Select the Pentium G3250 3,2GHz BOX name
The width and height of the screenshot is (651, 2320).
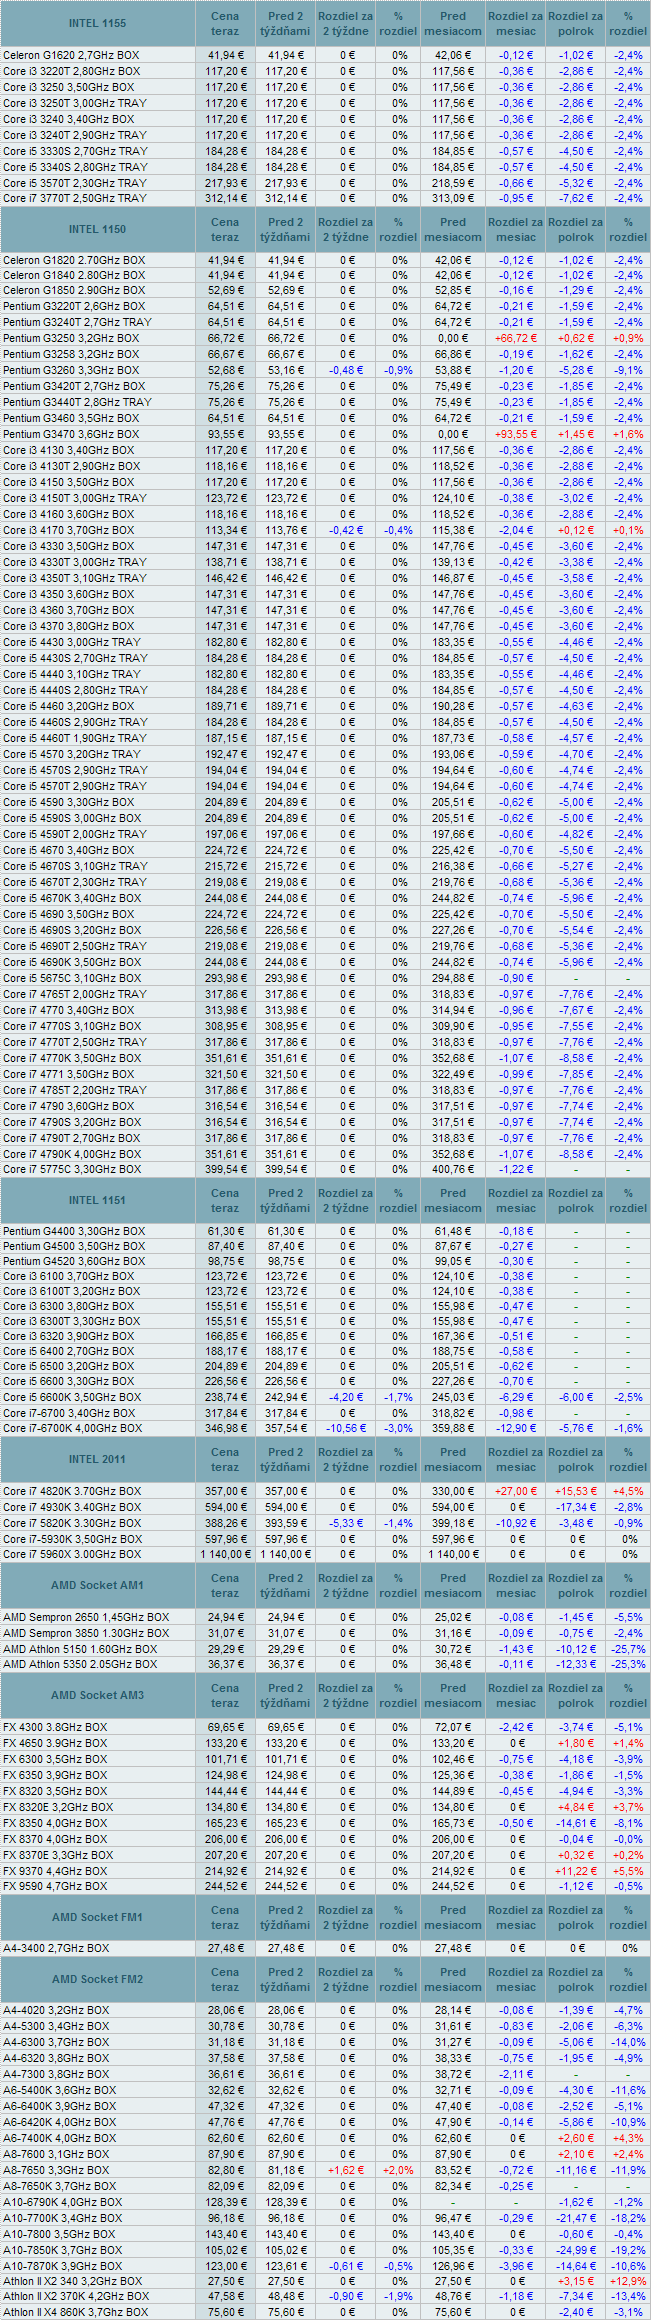(x=71, y=338)
